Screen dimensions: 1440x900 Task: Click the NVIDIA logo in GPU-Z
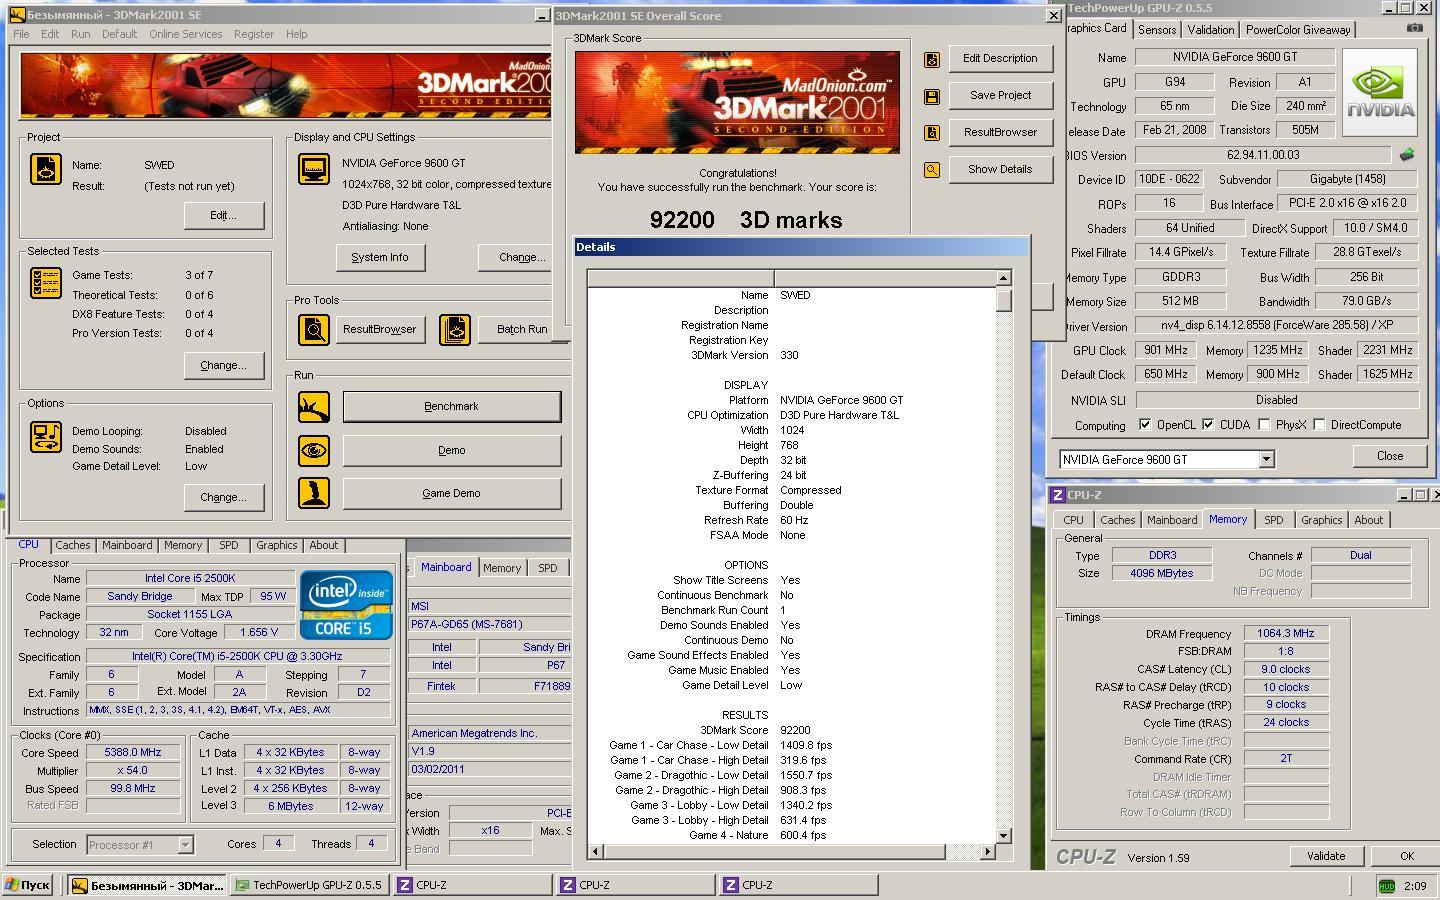pyautogui.click(x=1380, y=91)
